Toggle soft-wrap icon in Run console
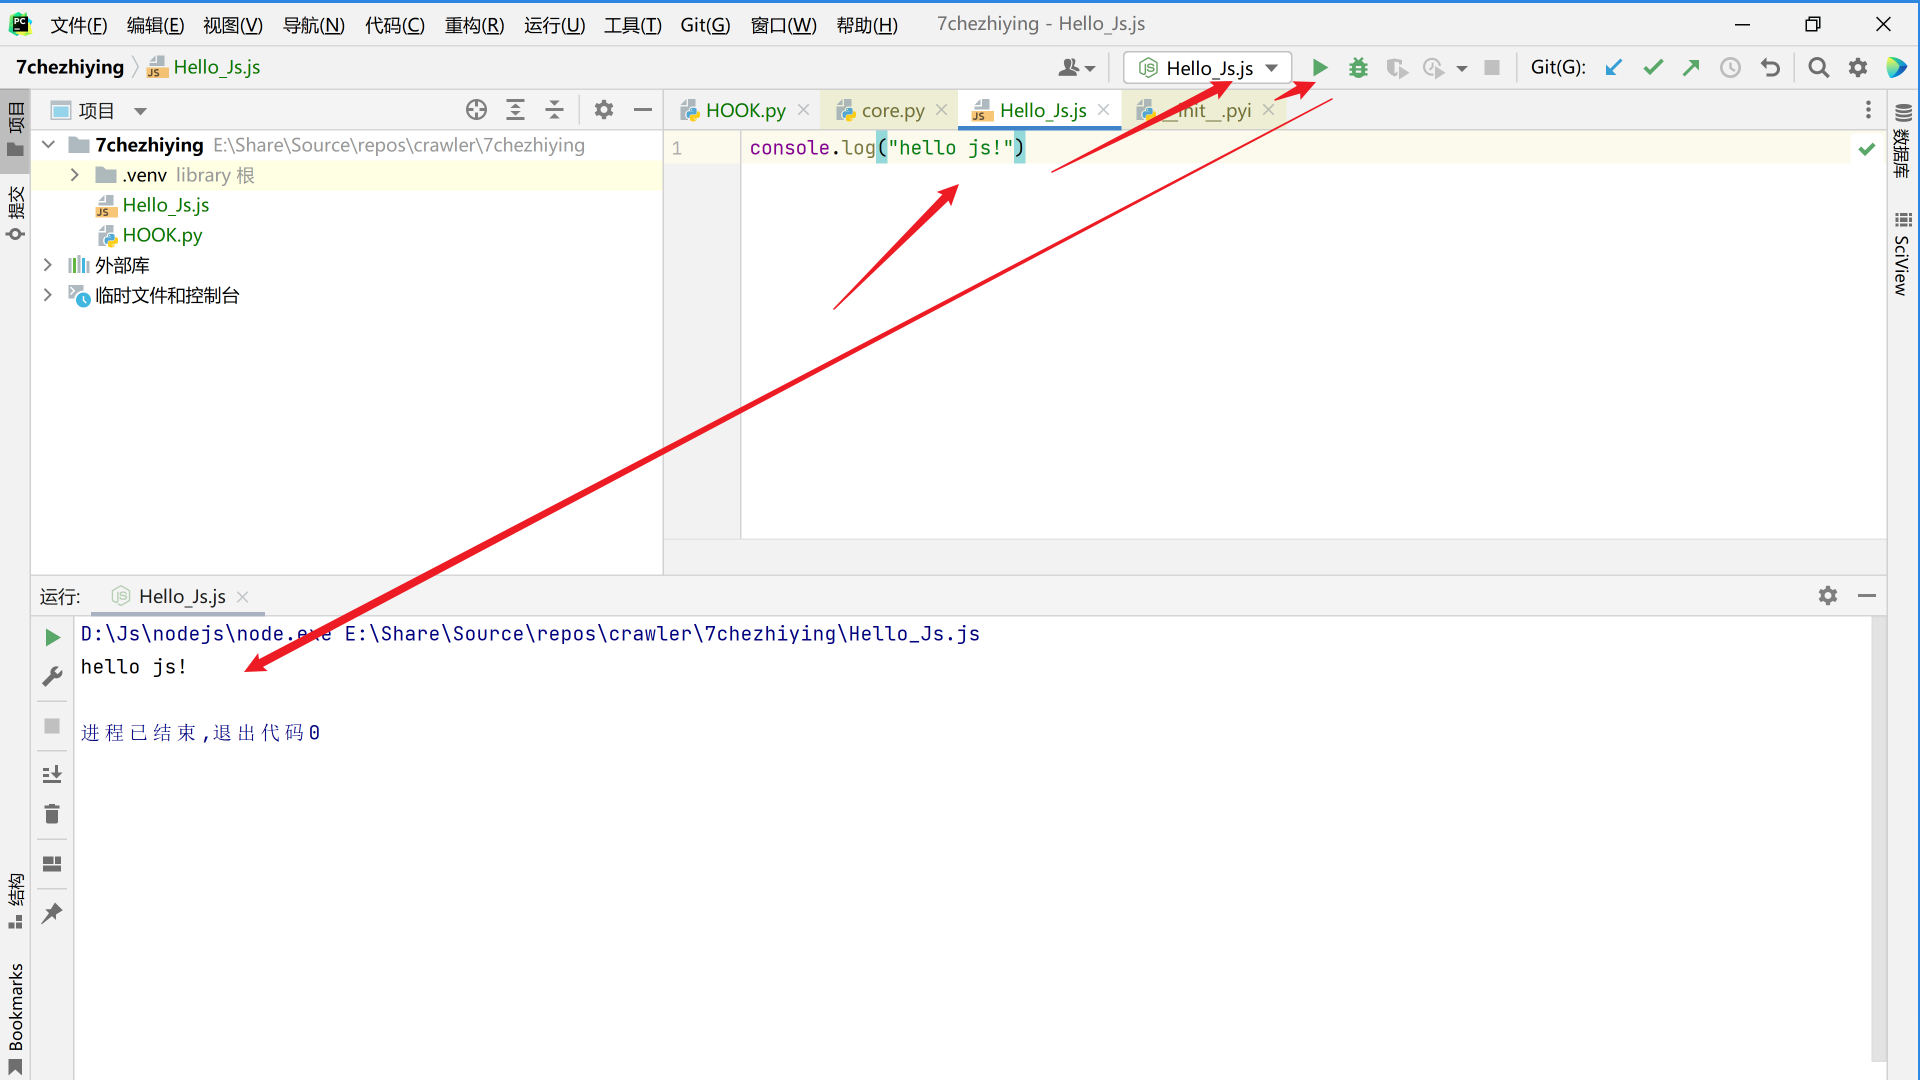1920x1080 pixels. 52,774
